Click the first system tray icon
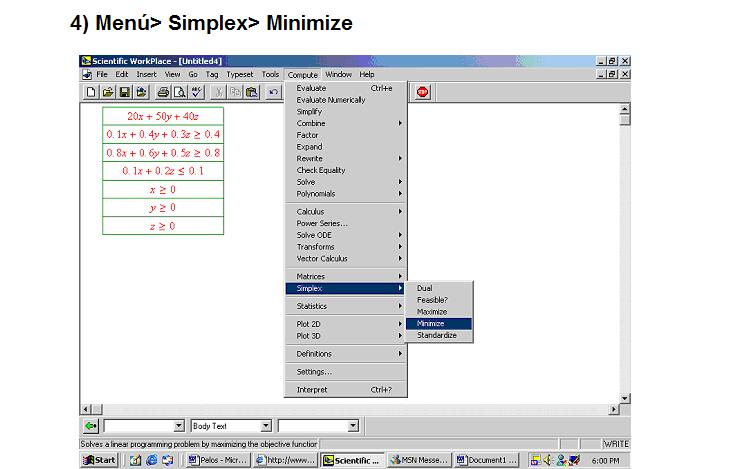753x469 pixels. coord(535,460)
